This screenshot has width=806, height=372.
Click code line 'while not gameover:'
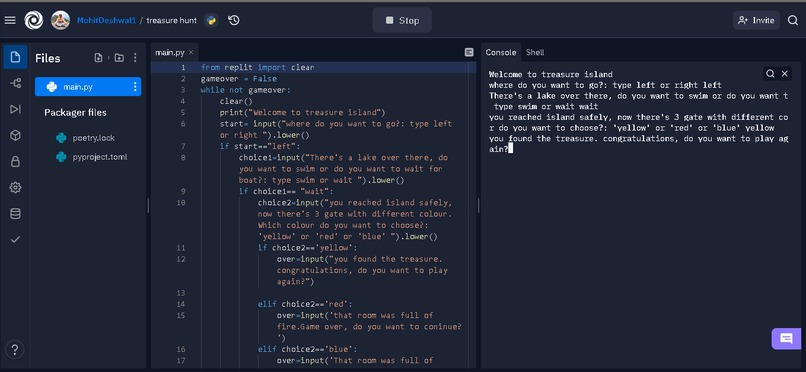tap(246, 90)
